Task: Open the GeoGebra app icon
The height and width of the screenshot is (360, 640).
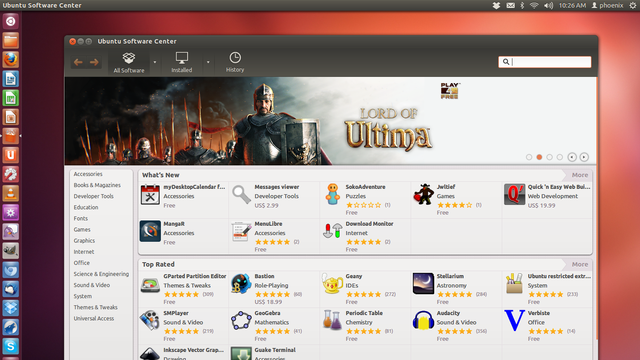Action: (241, 320)
